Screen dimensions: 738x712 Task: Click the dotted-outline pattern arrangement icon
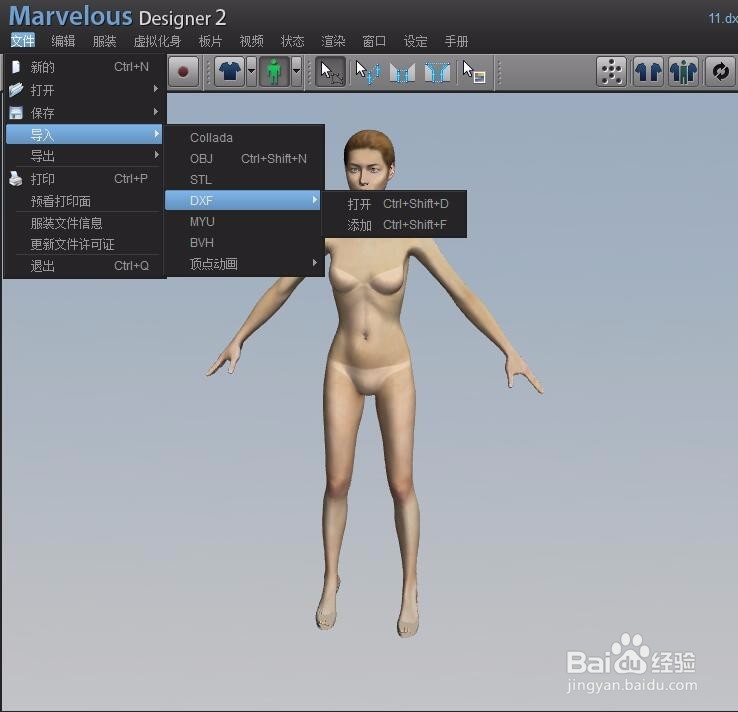(437, 72)
